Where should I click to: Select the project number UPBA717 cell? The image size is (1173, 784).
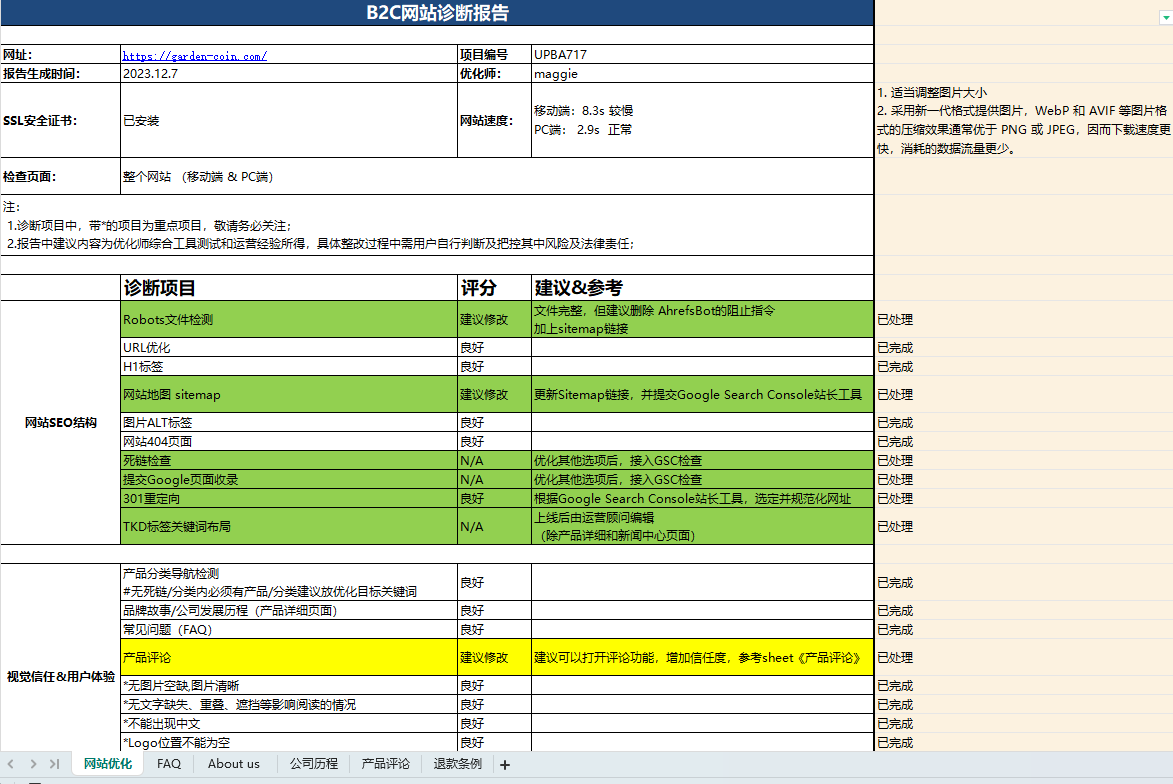pos(702,55)
